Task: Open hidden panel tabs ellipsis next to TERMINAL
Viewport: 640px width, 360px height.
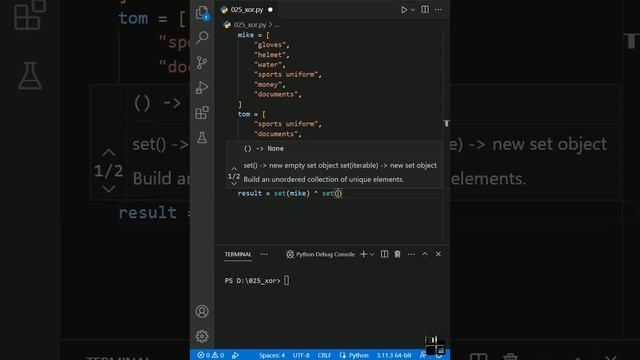Action: pos(264,254)
